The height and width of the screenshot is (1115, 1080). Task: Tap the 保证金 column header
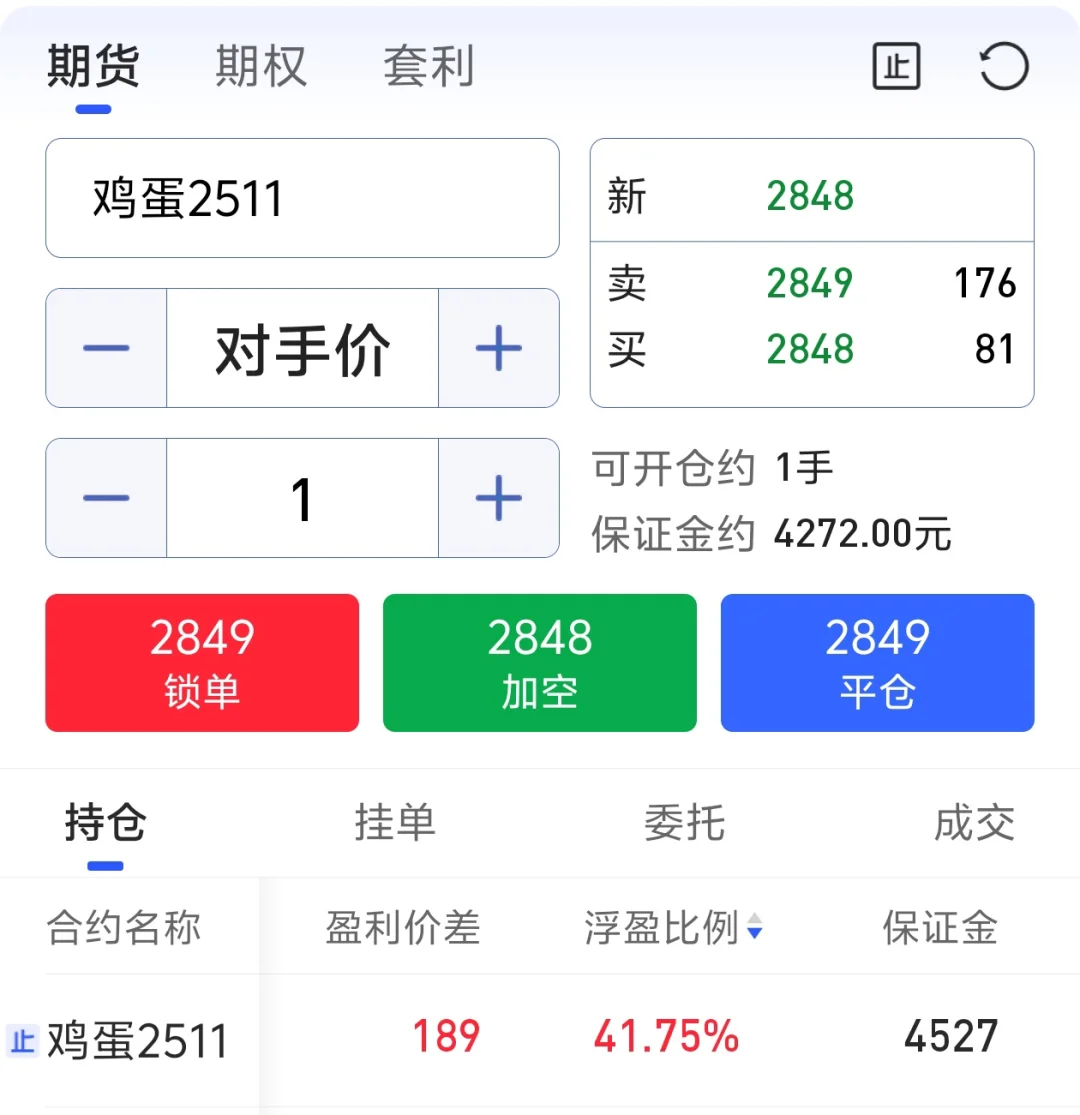tap(940, 927)
